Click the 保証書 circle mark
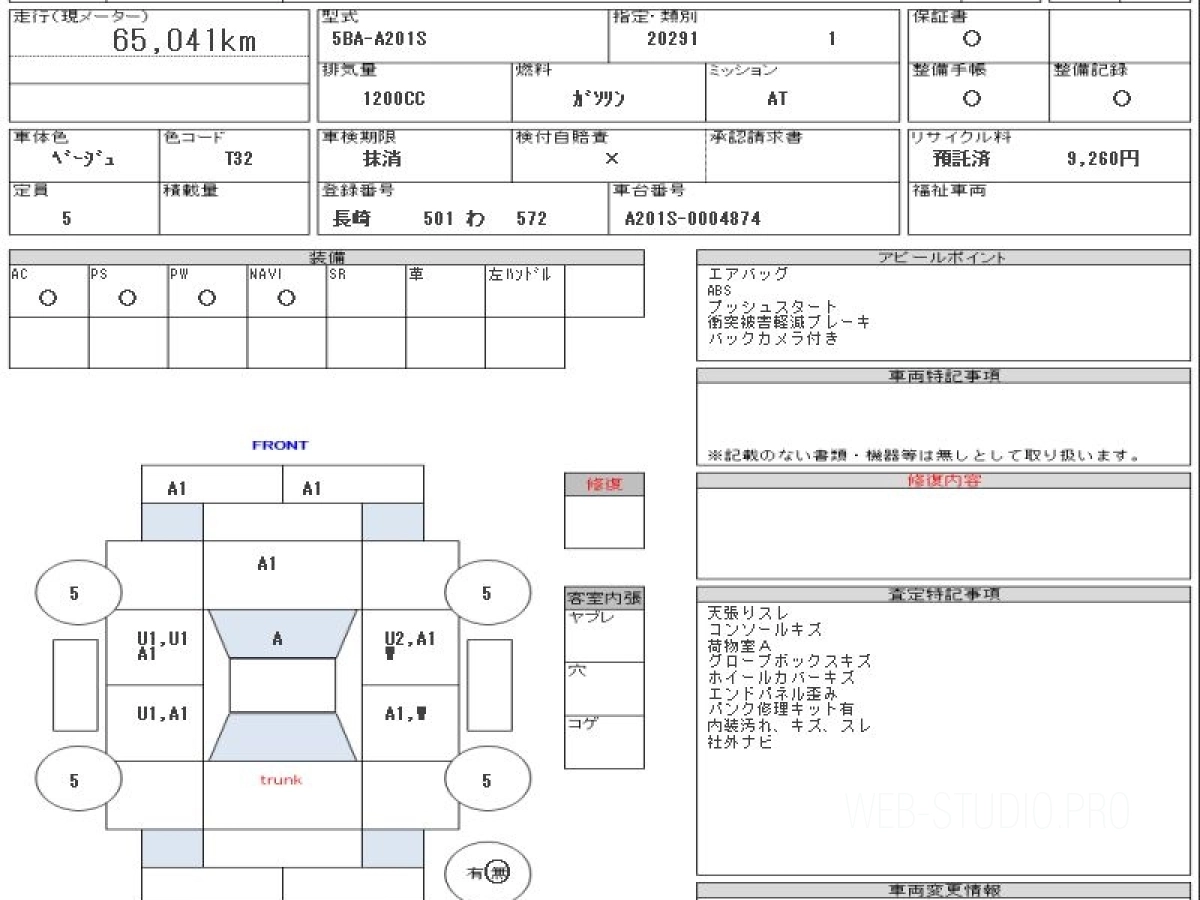1200x900 pixels. point(971,39)
